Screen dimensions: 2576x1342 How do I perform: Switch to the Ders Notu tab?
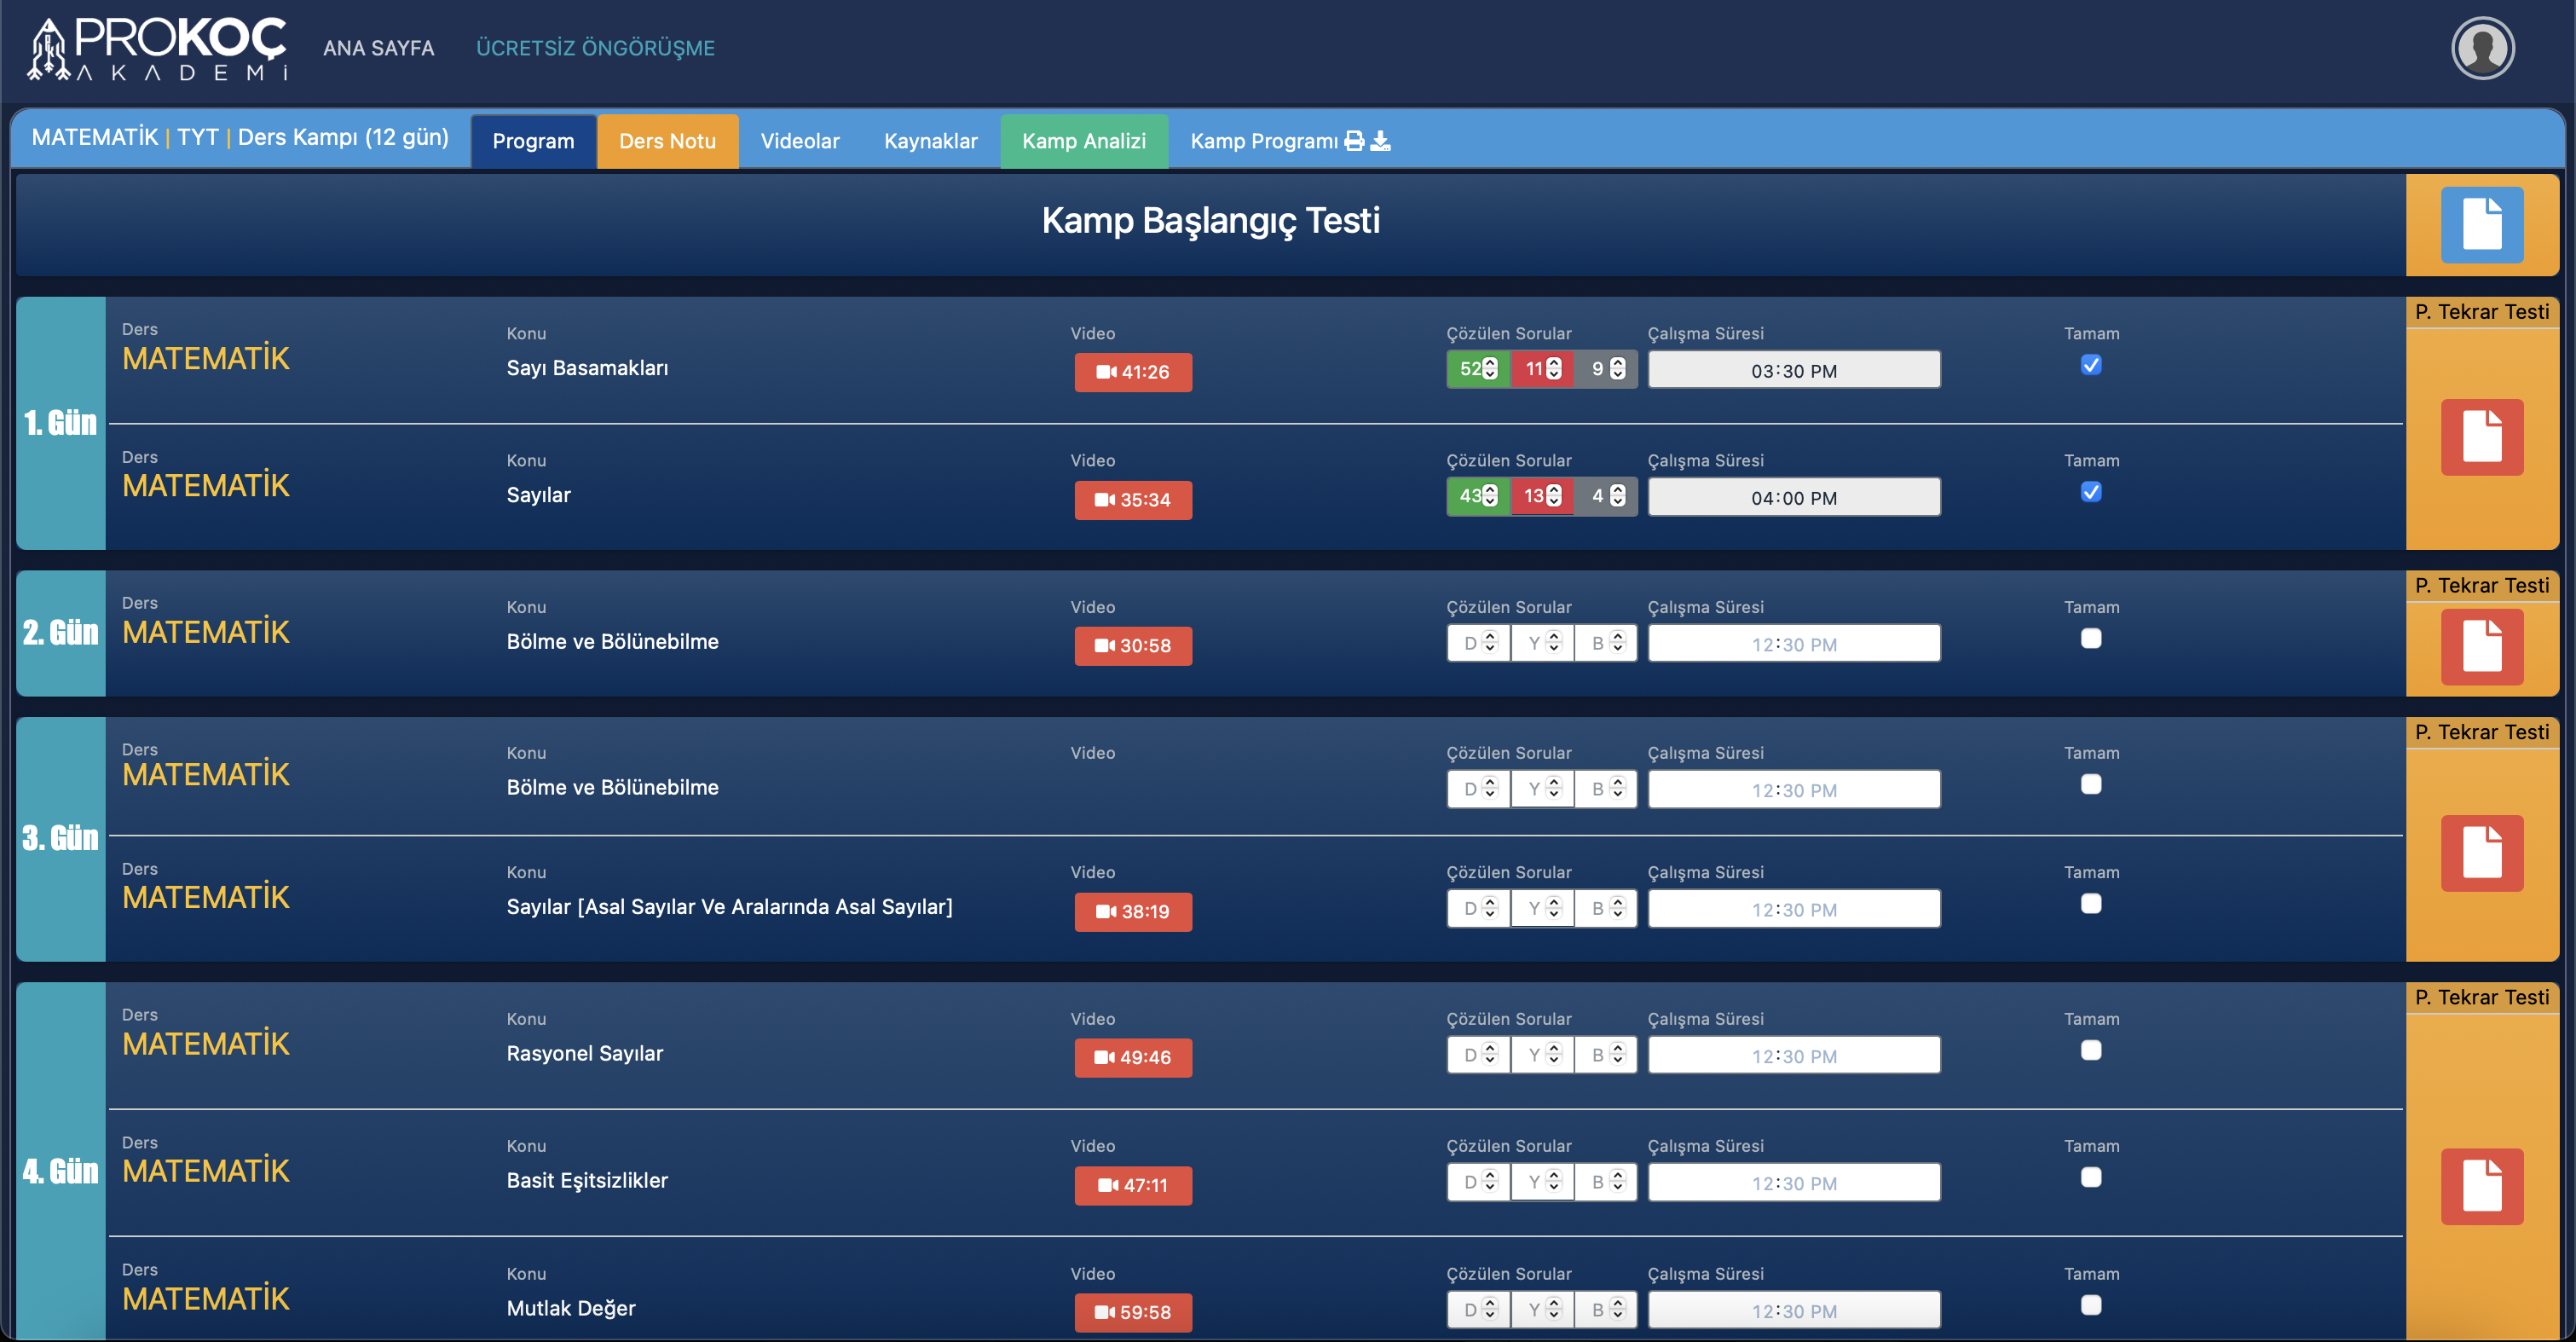coord(667,141)
